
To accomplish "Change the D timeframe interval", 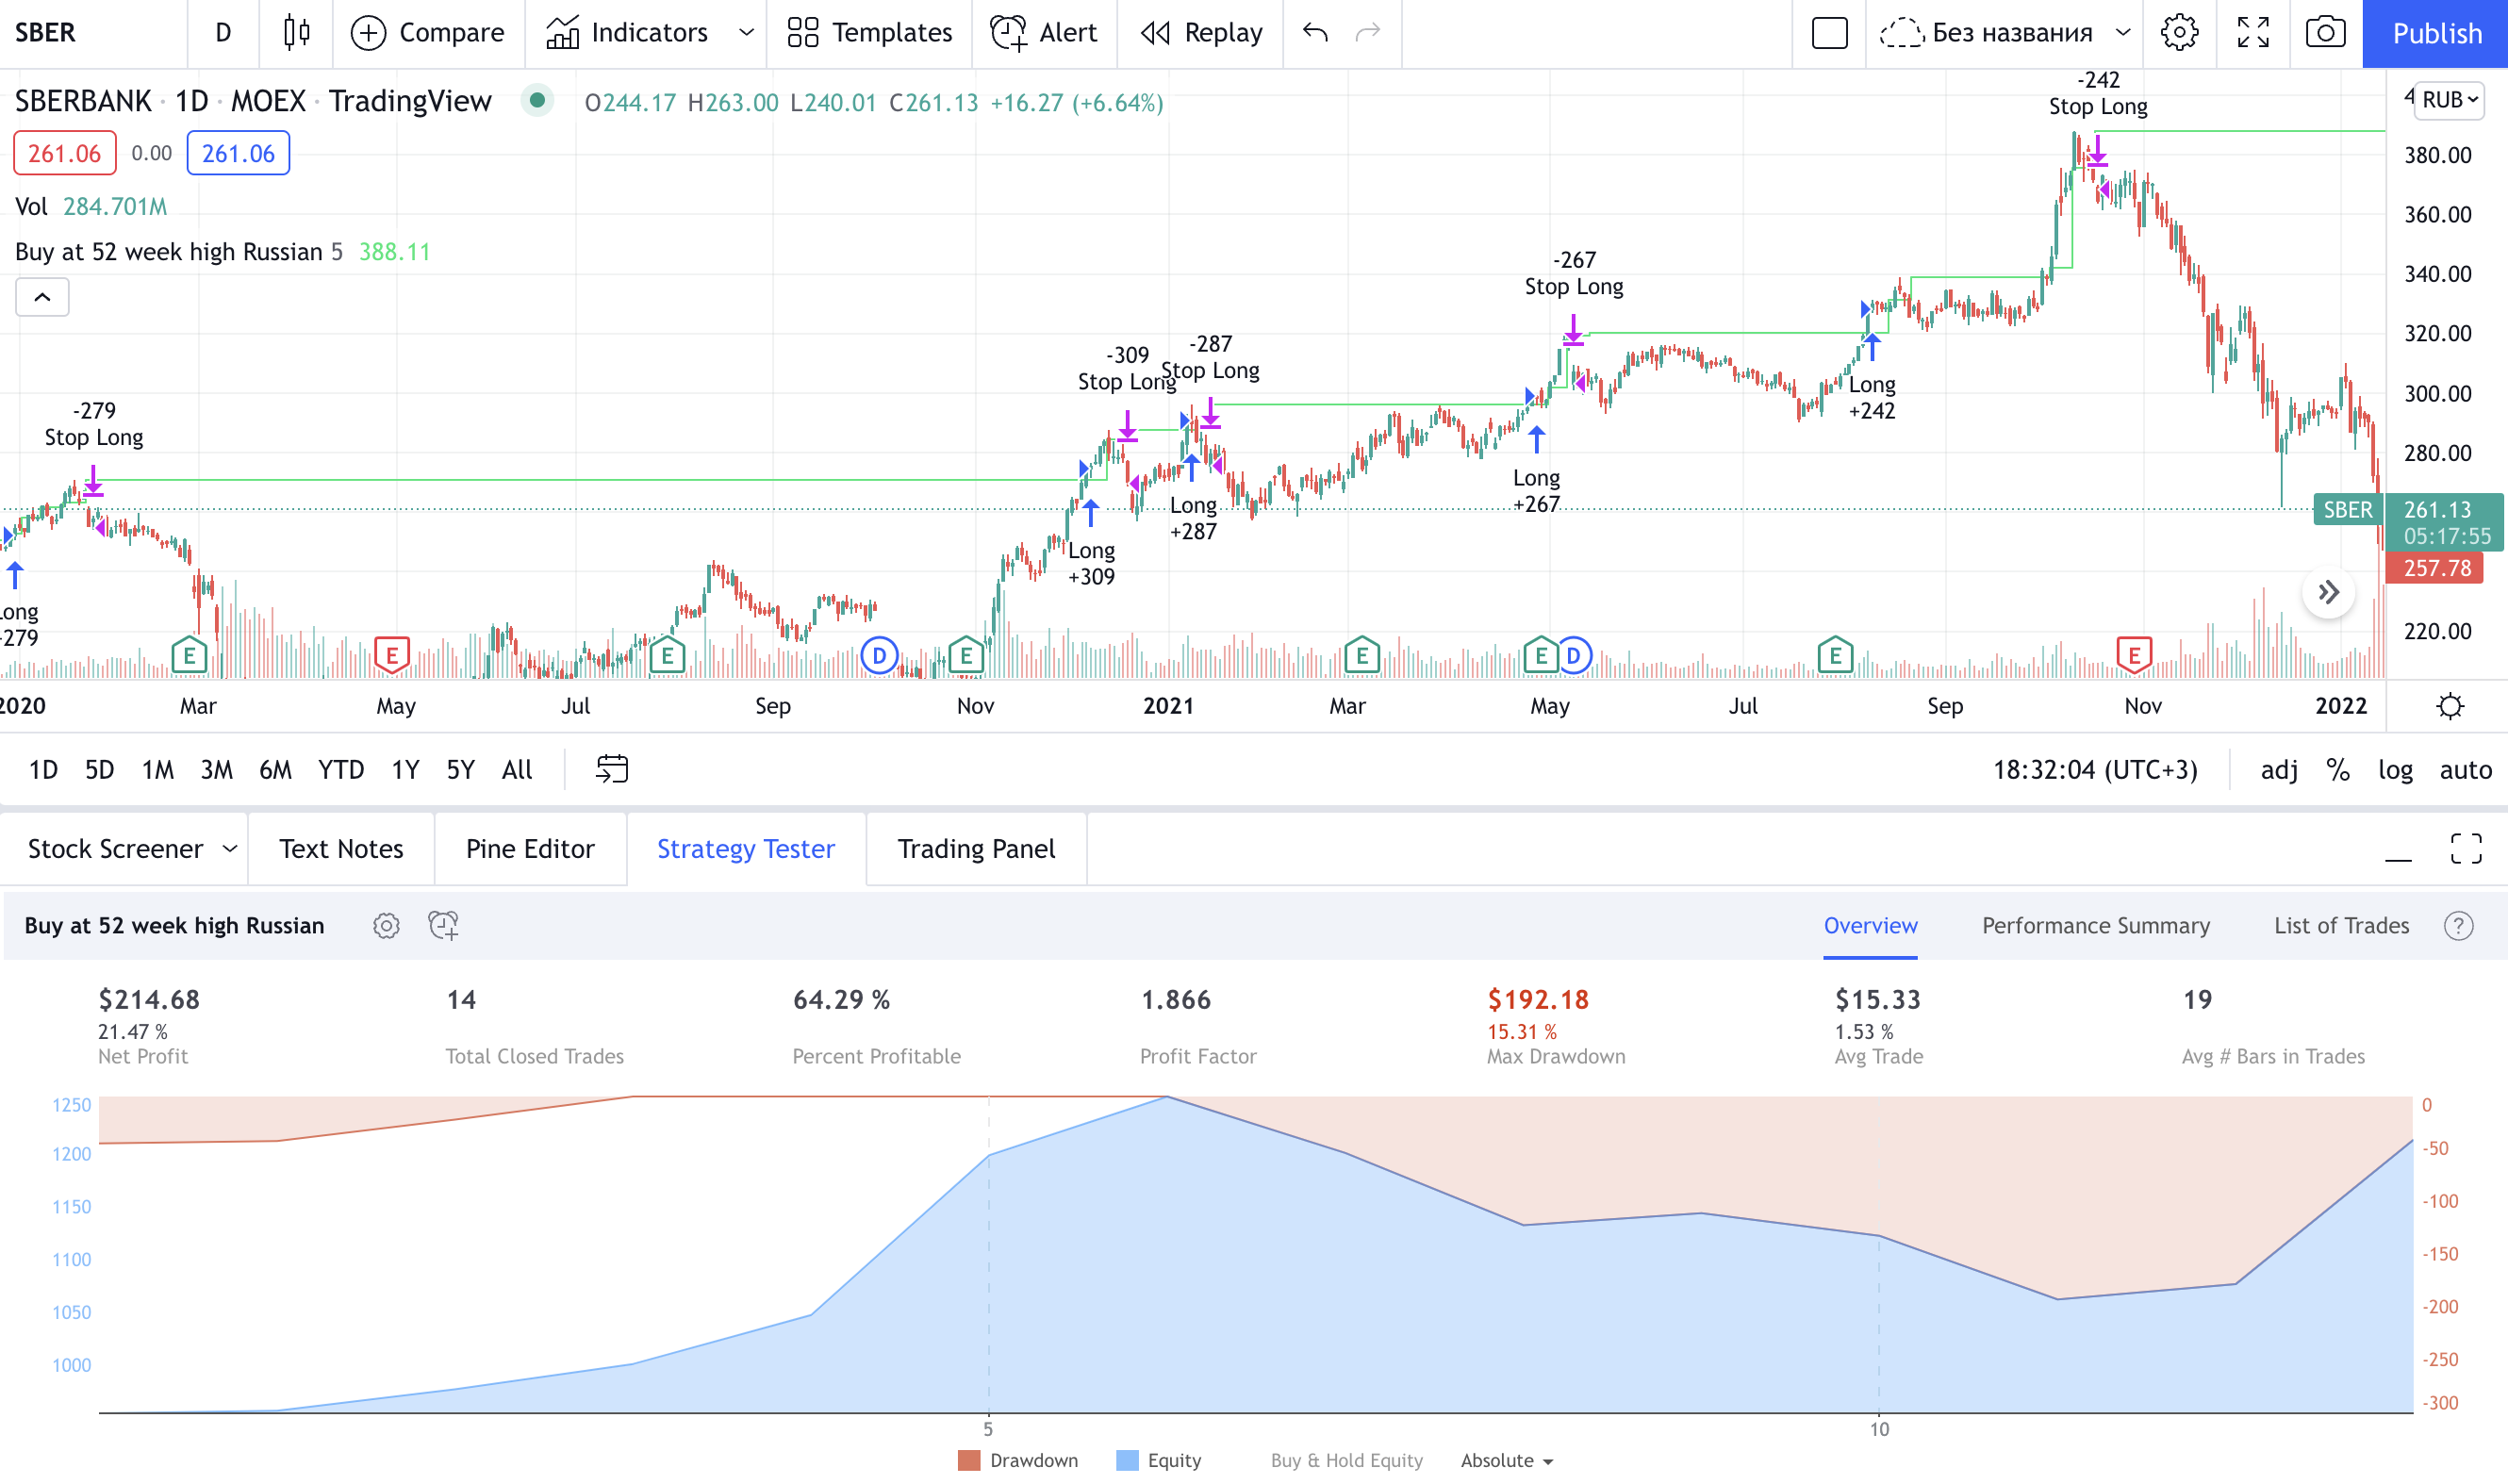I will pyautogui.click(x=223, y=33).
